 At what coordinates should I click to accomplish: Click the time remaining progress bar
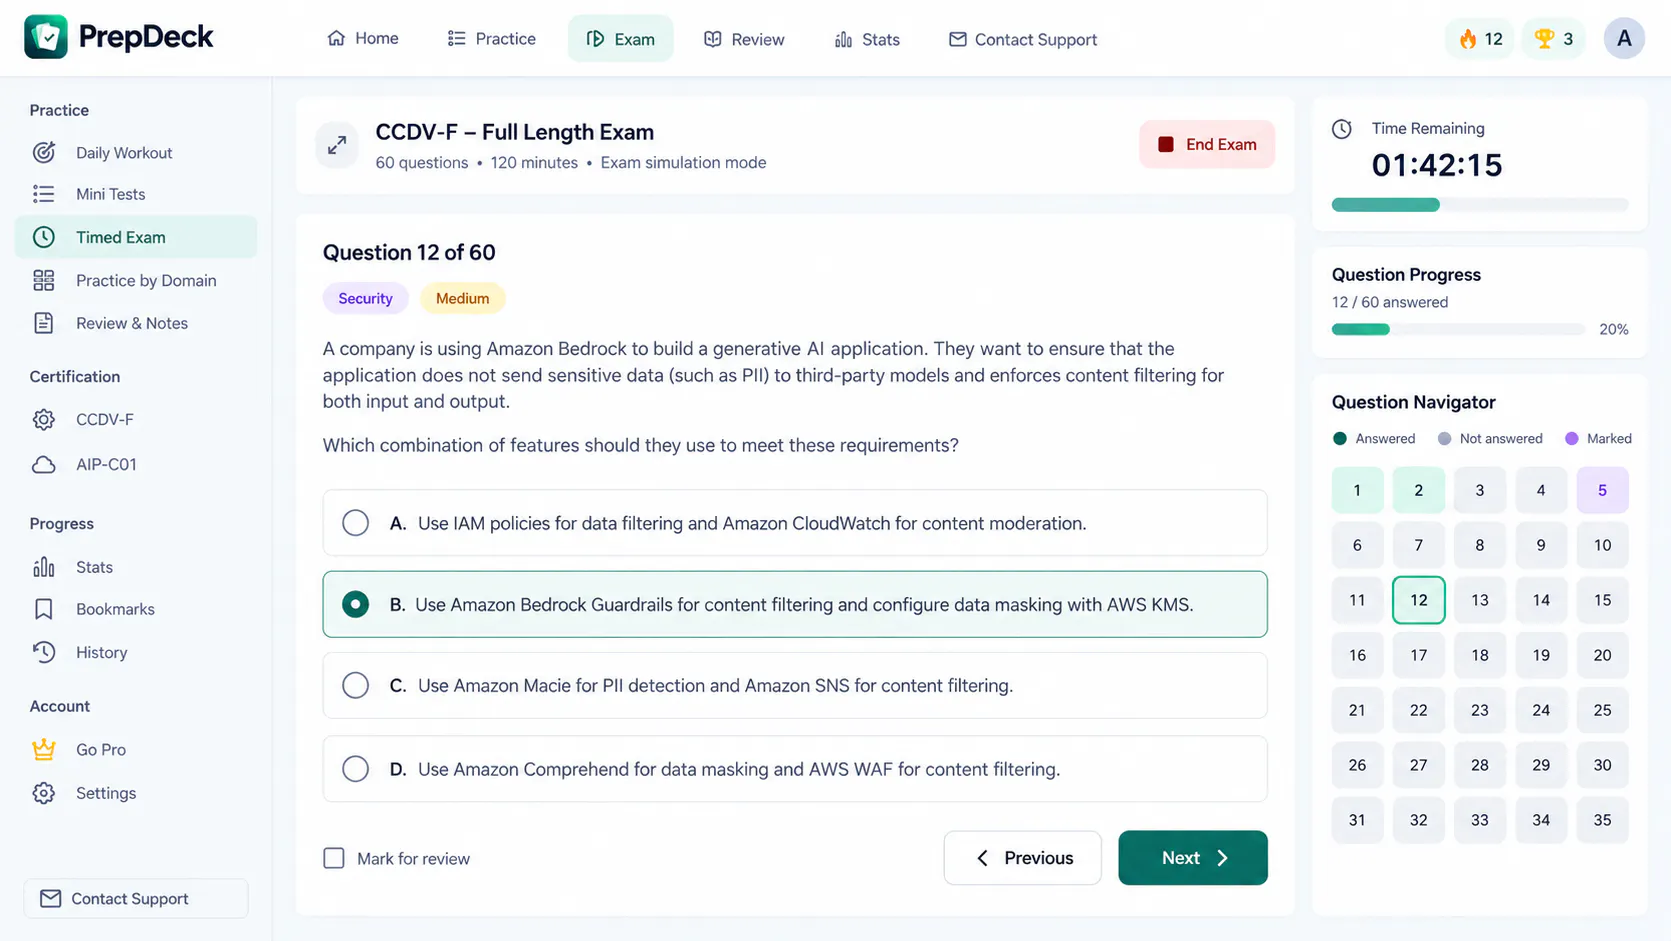1480,205
